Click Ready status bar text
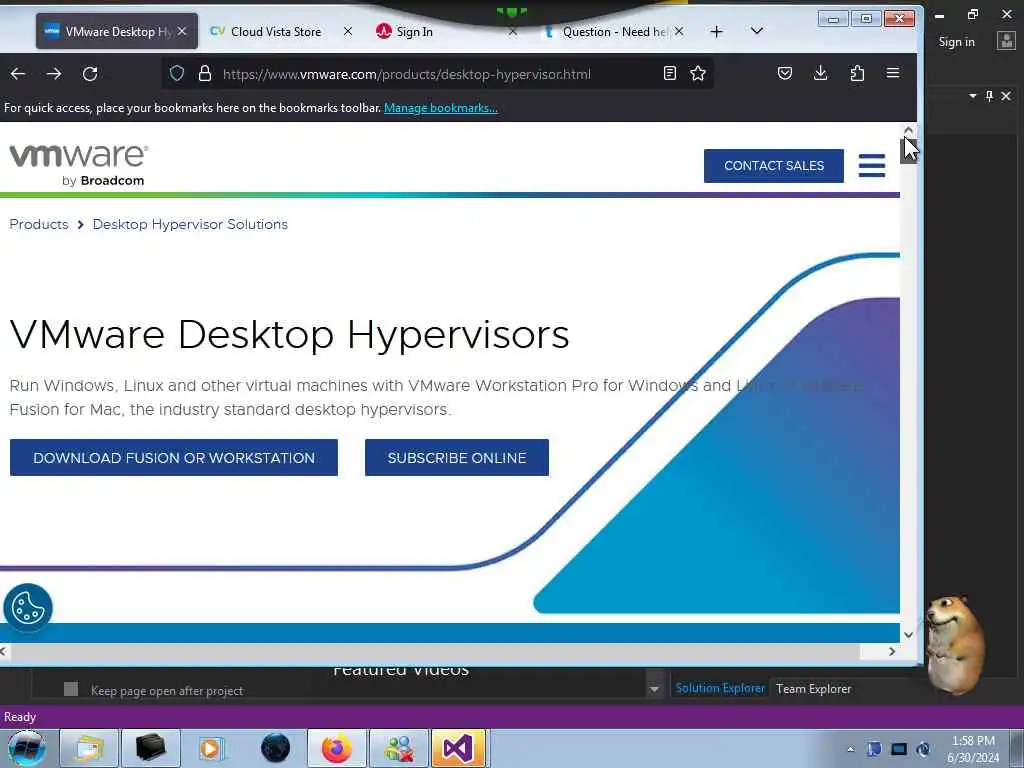The image size is (1024, 768). tap(20, 716)
